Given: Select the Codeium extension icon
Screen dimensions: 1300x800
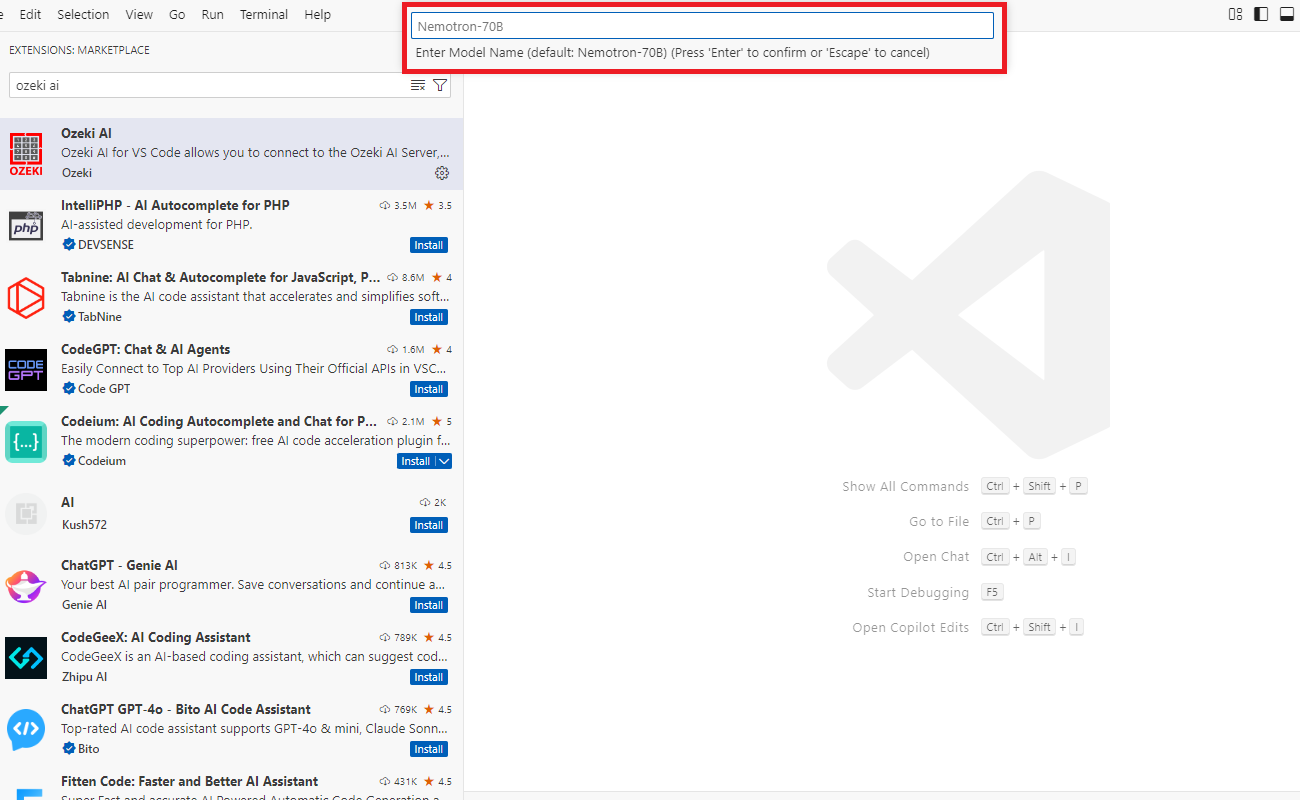Looking at the screenshot, I should coord(26,442).
